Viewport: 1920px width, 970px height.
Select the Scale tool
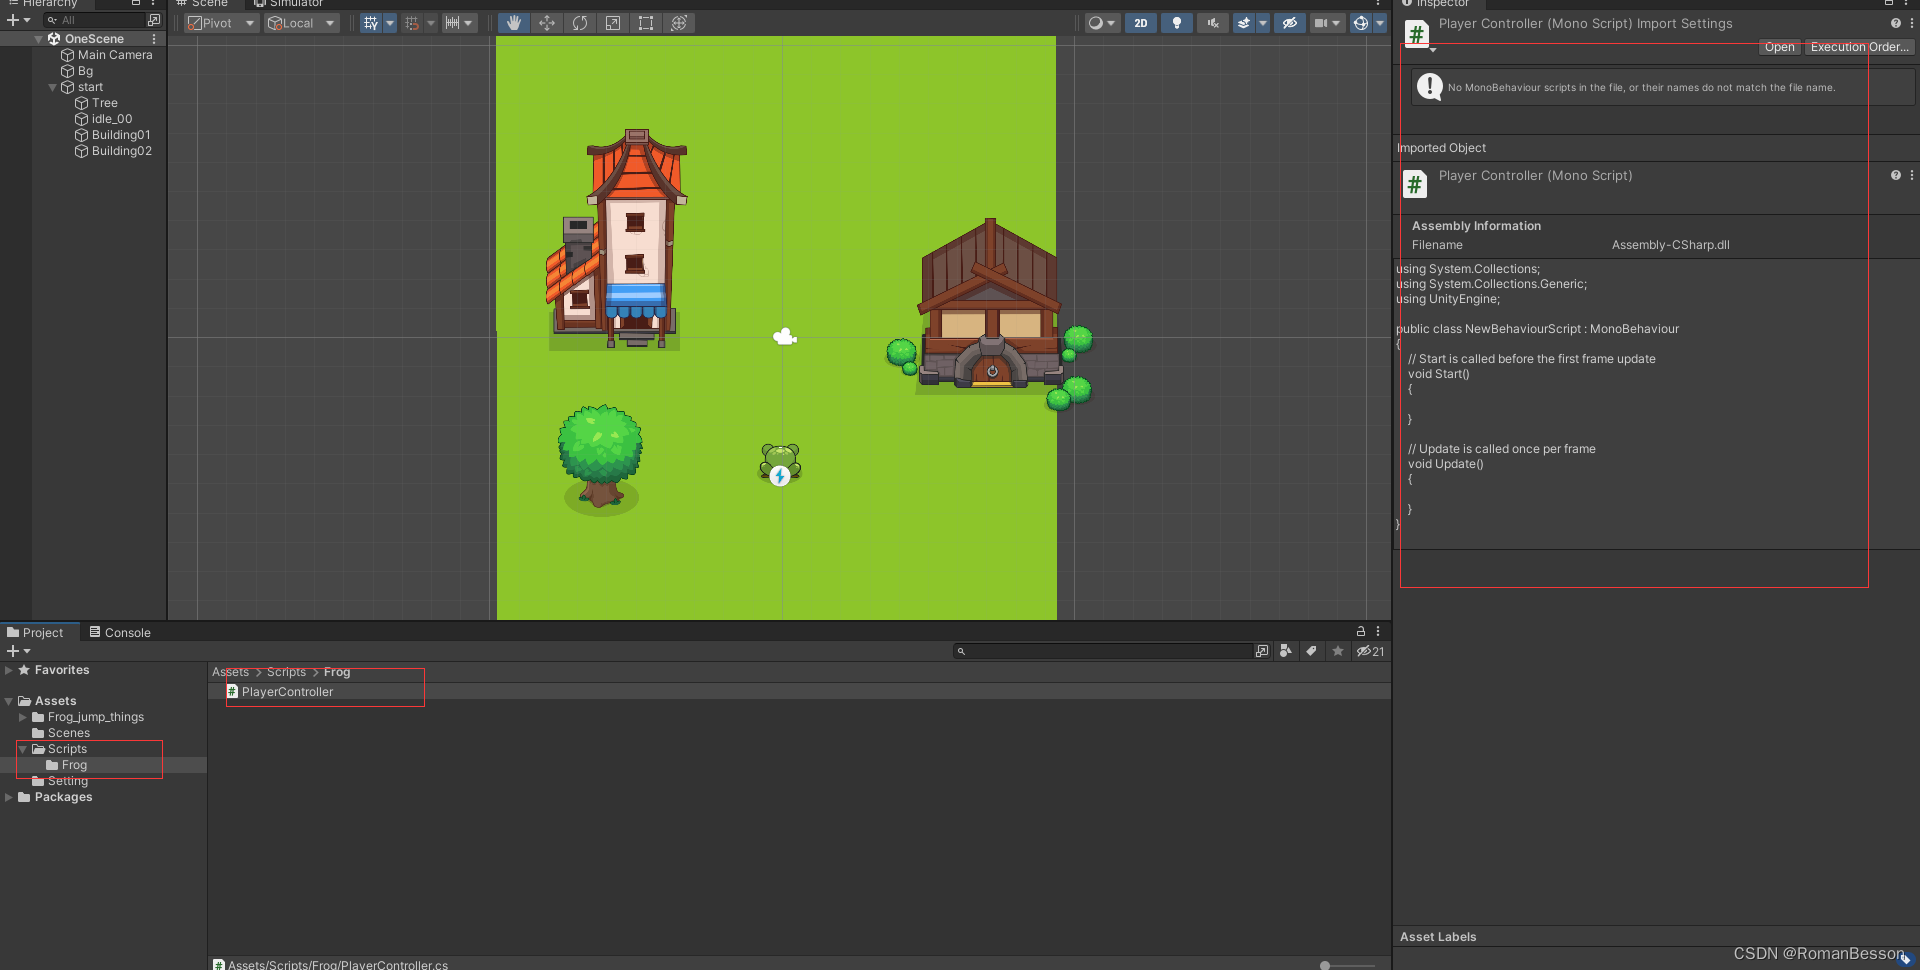tap(613, 23)
